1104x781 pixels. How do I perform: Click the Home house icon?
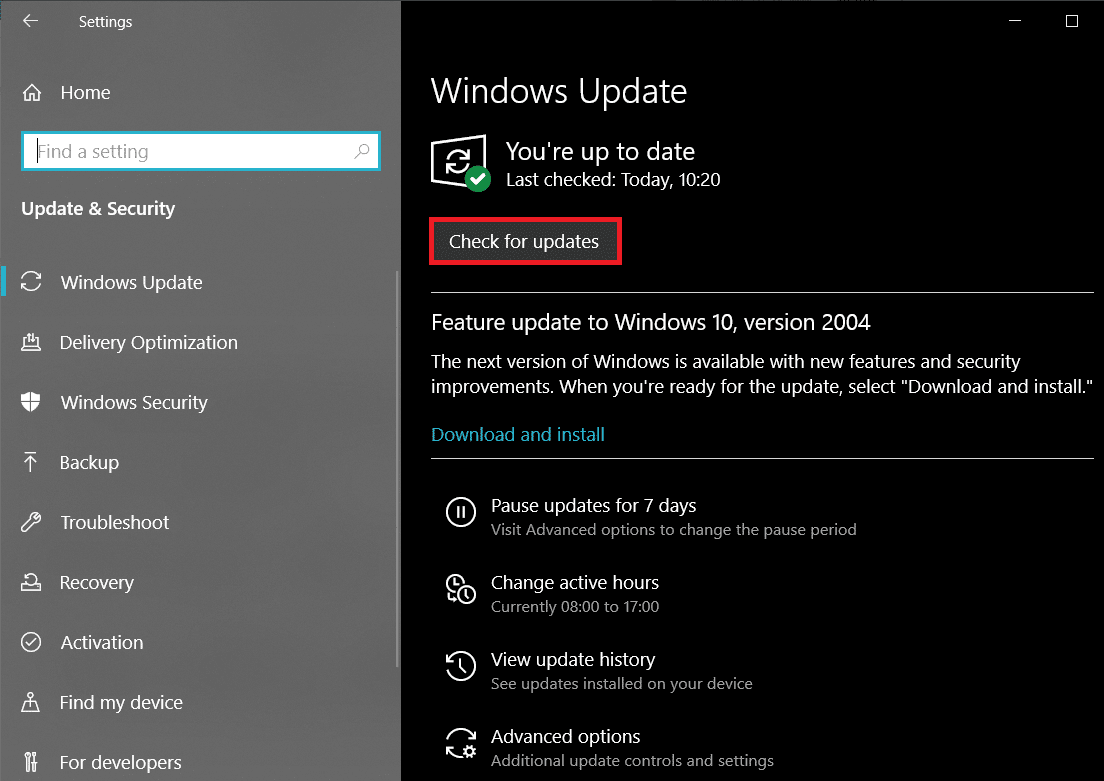[31, 92]
